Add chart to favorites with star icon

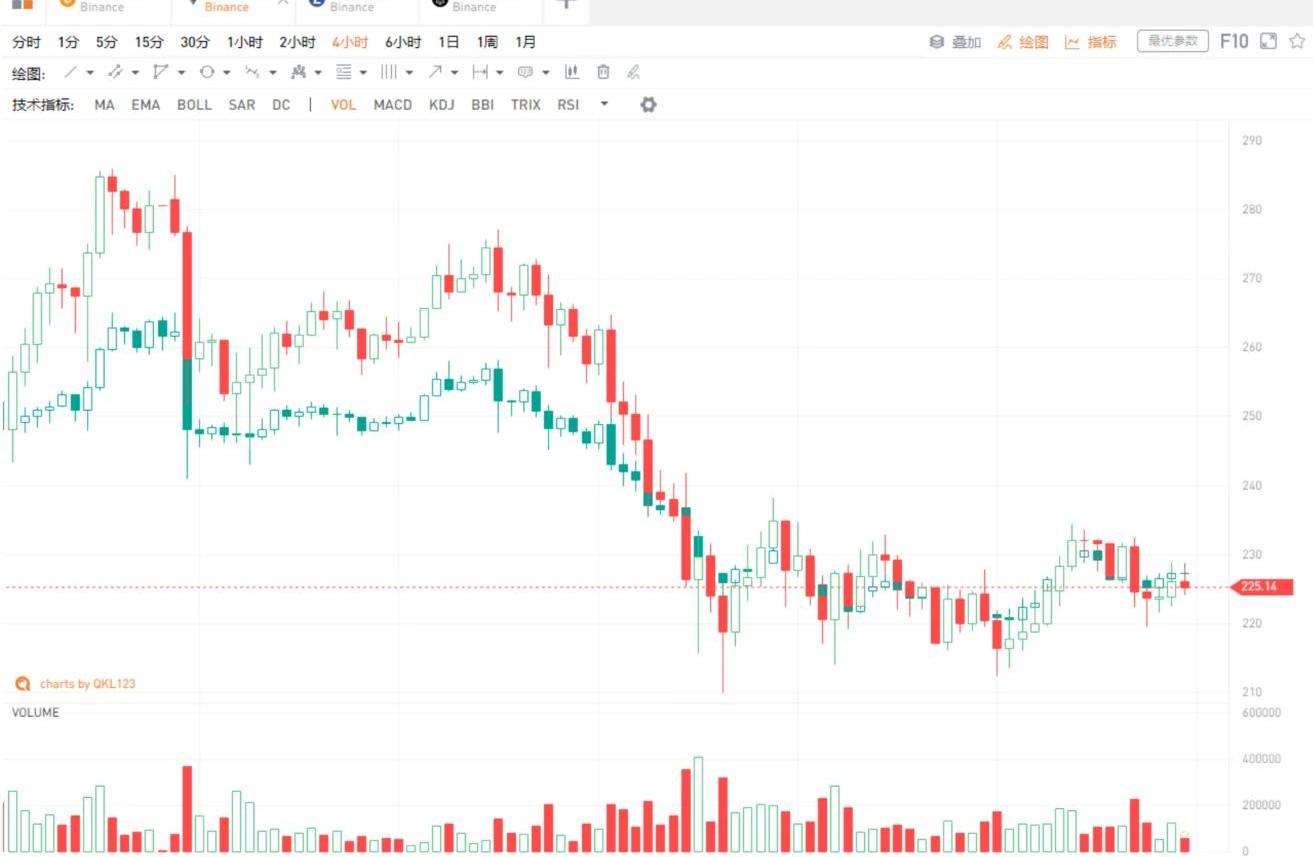(x=1297, y=41)
